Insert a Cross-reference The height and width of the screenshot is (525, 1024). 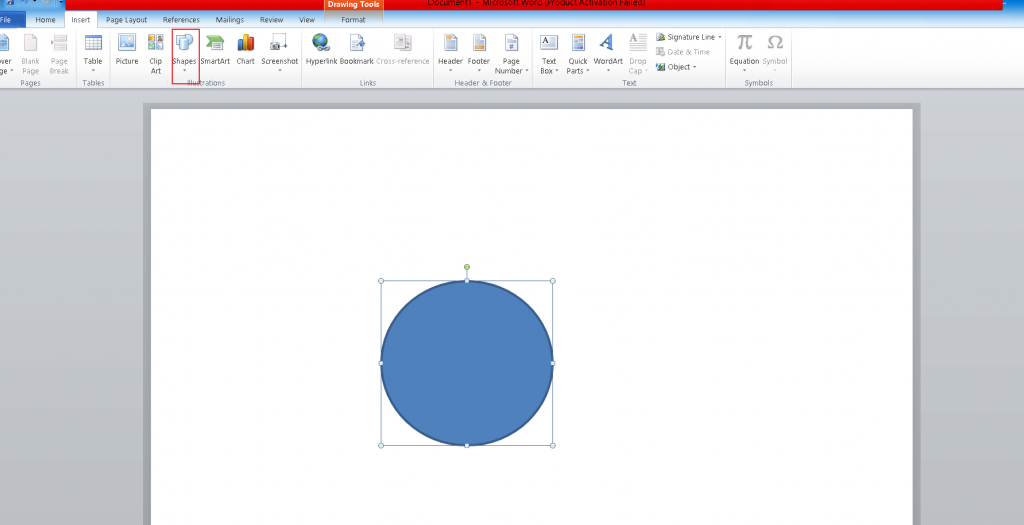point(402,50)
